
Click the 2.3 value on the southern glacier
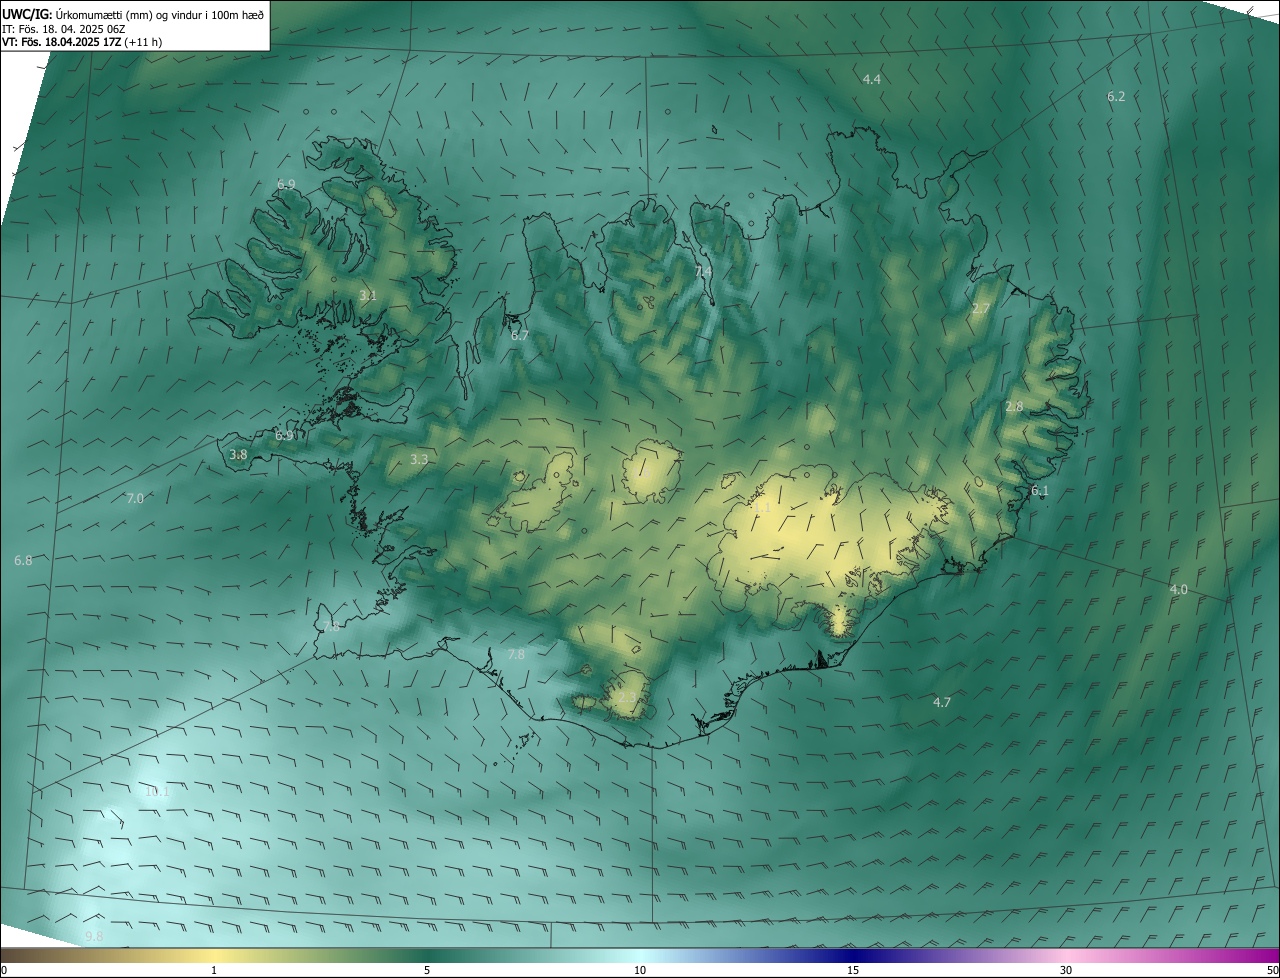[627, 697]
